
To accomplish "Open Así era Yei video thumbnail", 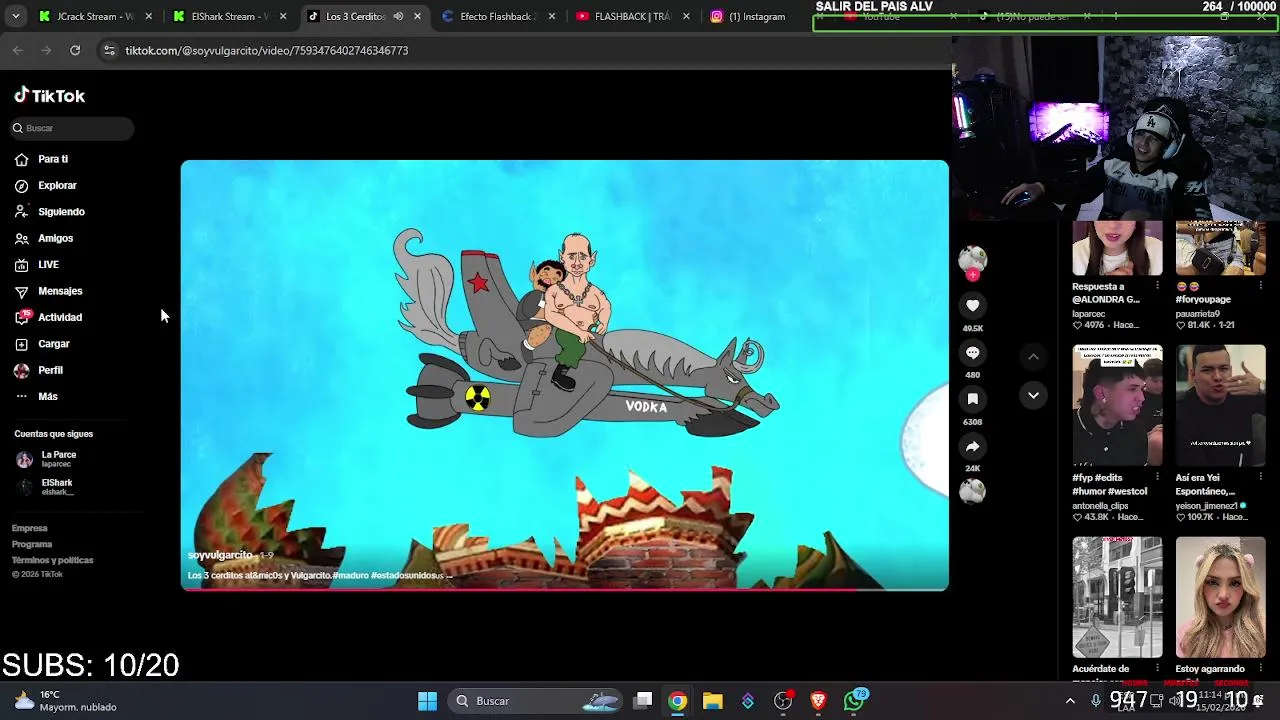I will pos(1220,405).
